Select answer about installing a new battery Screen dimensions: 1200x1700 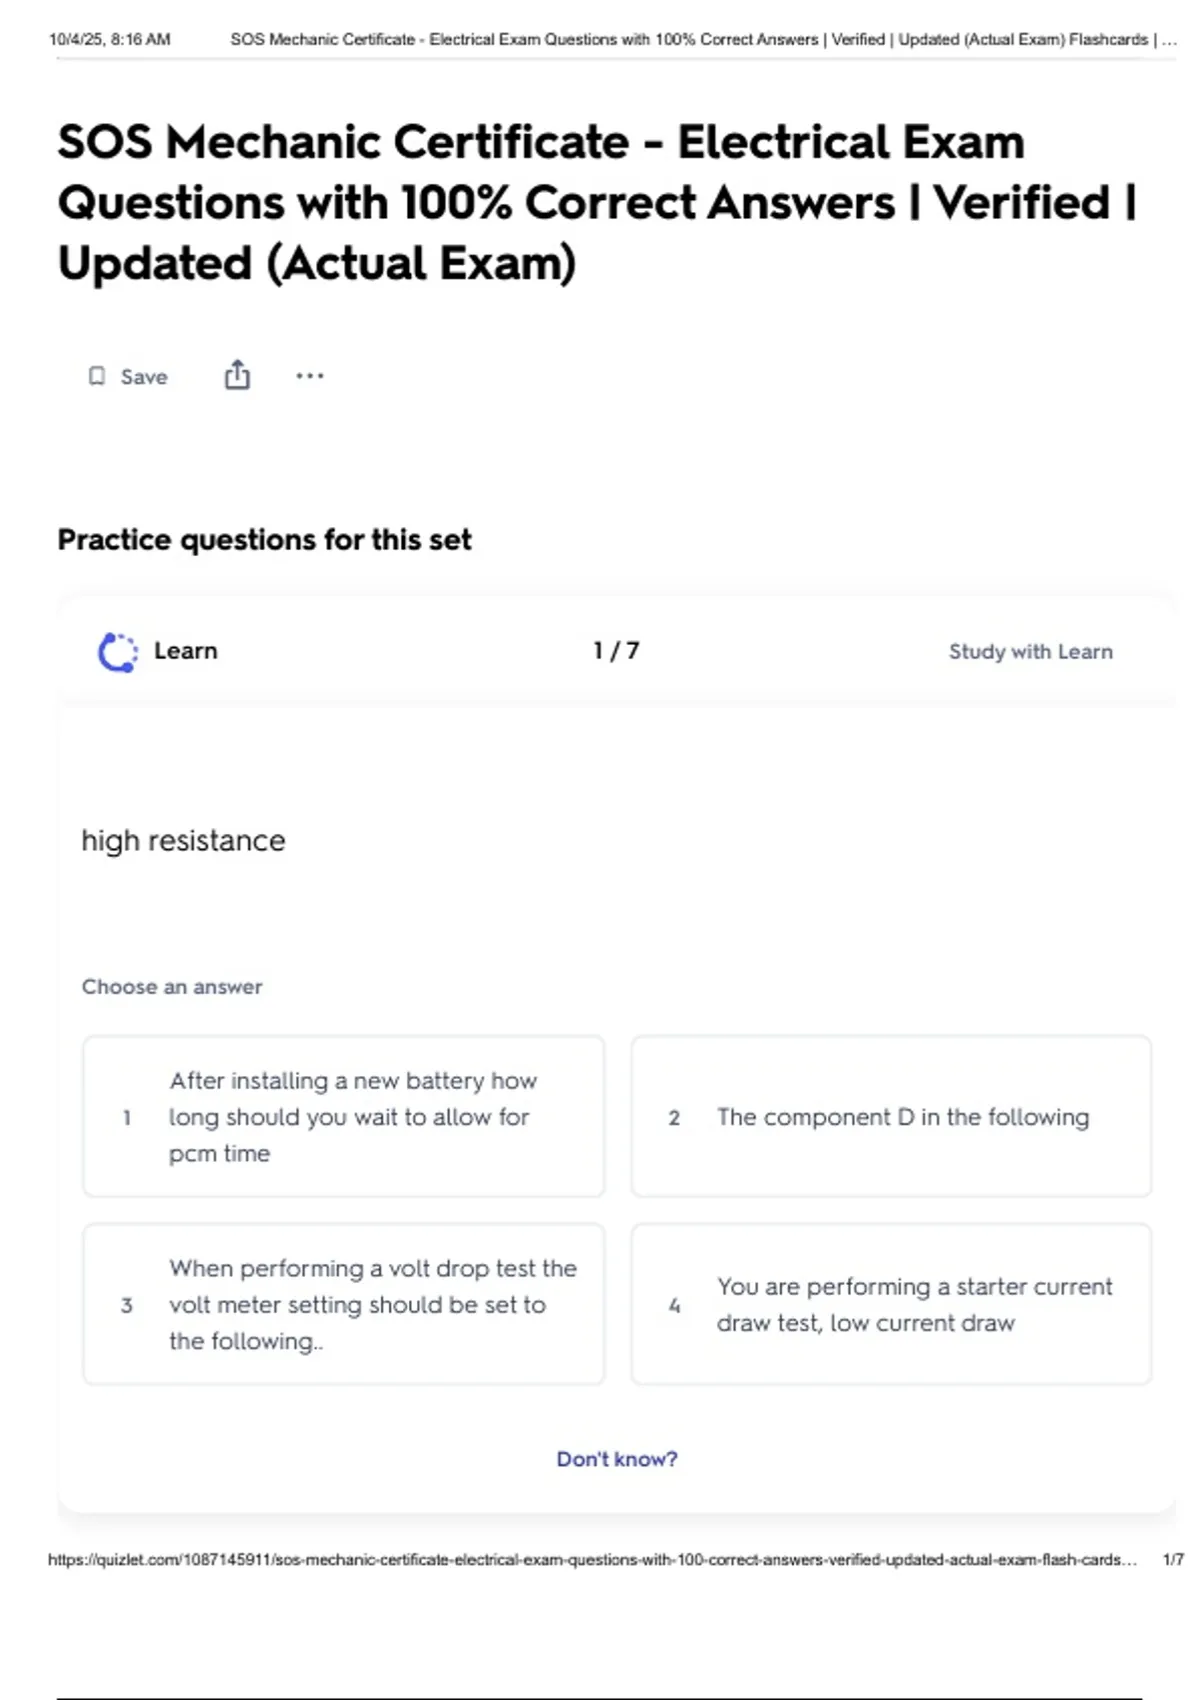coord(344,1116)
